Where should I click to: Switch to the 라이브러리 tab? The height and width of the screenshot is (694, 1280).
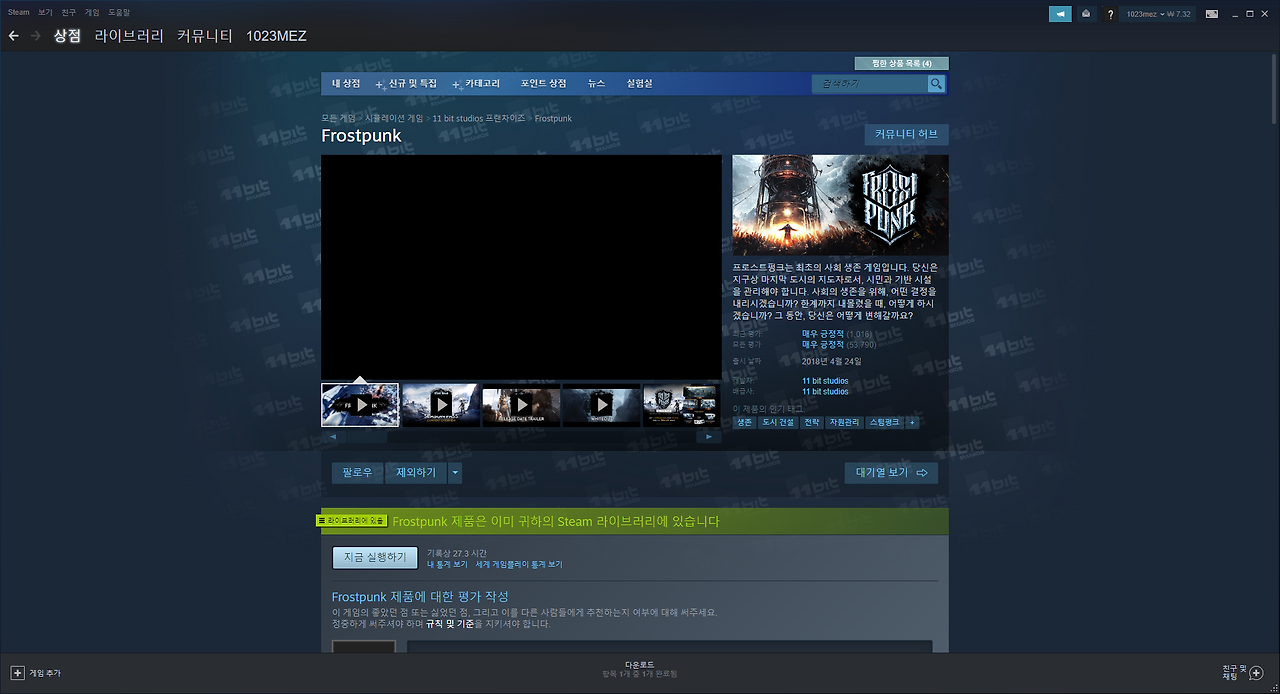(x=129, y=36)
